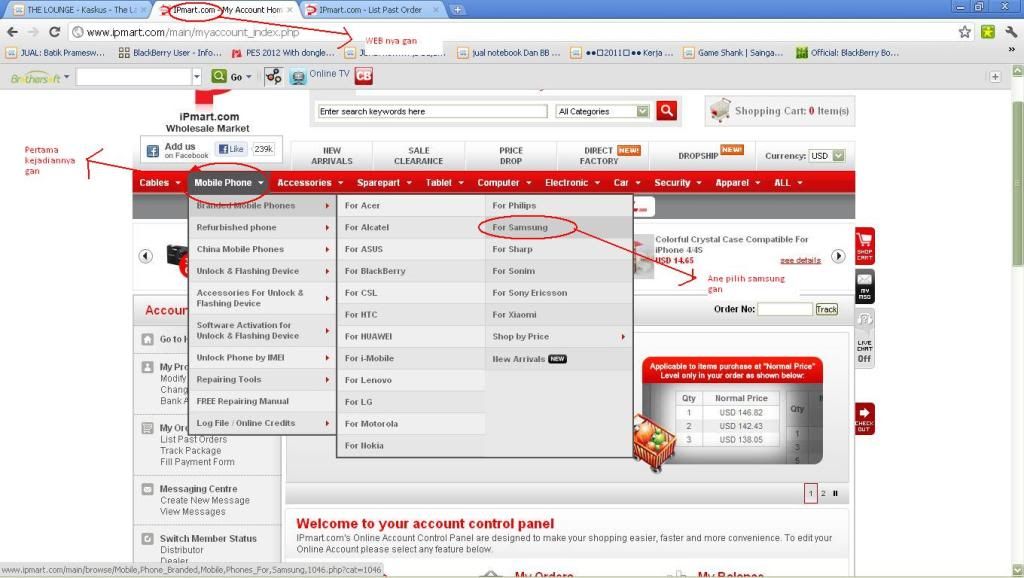Reload the page with the refresh icon
This screenshot has height=578, width=1024.
tap(55, 31)
